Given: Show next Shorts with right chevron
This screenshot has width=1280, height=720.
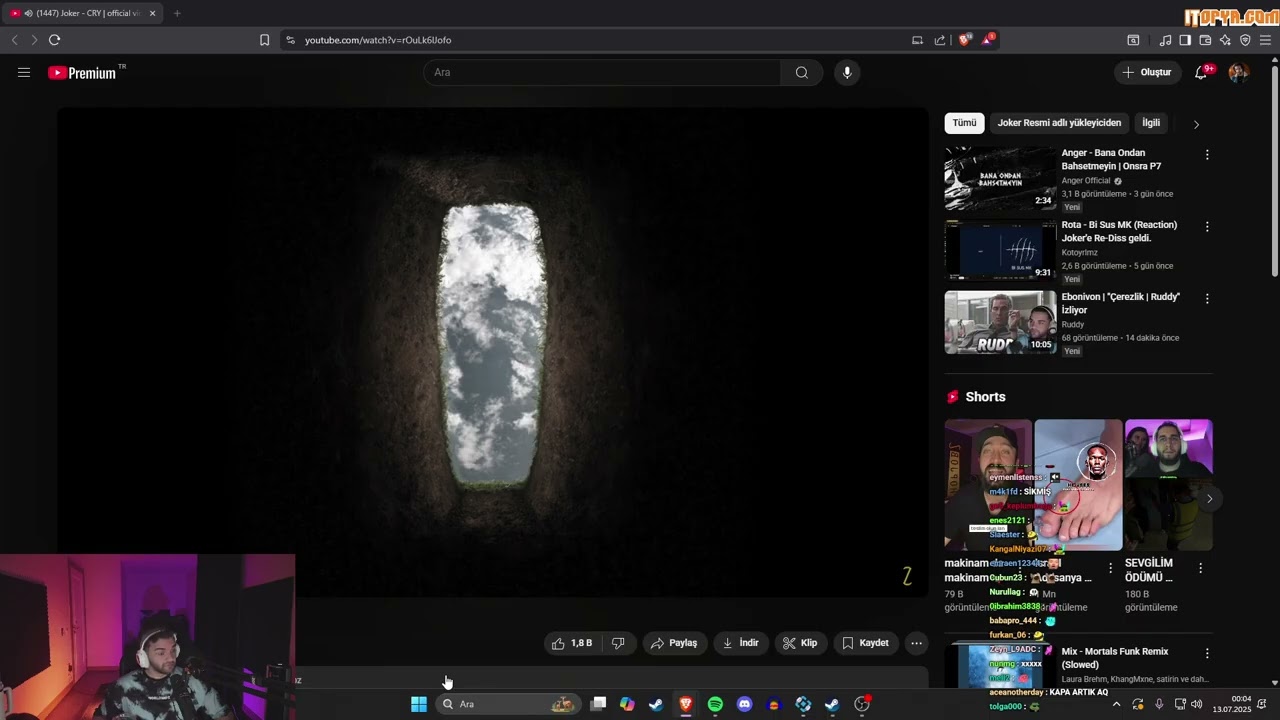Looking at the screenshot, I should [x=1209, y=498].
